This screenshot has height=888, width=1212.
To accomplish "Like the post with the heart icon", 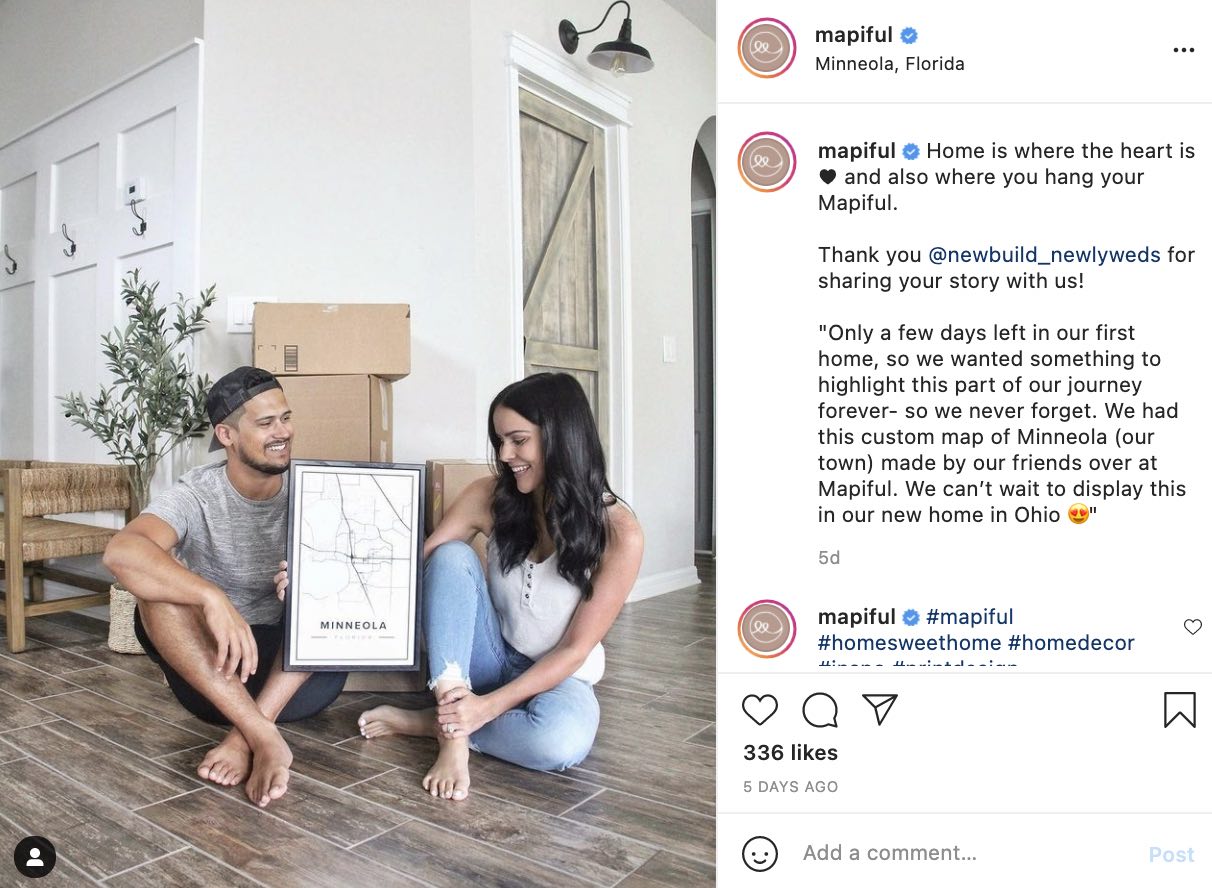I will coord(760,710).
